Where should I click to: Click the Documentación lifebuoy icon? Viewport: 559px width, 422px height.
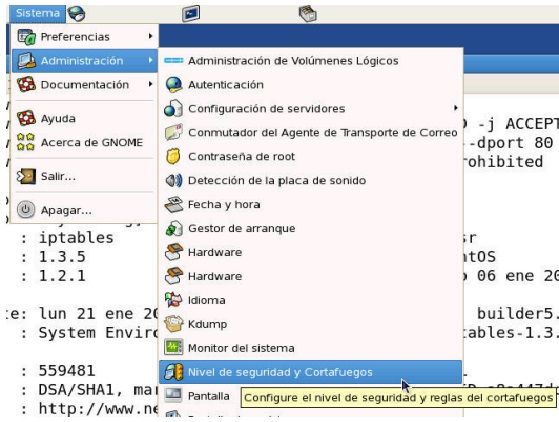tap(27, 84)
